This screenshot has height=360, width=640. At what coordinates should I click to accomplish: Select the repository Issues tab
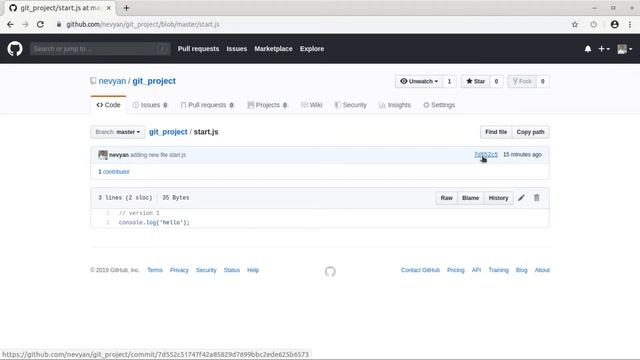[150, 105]
